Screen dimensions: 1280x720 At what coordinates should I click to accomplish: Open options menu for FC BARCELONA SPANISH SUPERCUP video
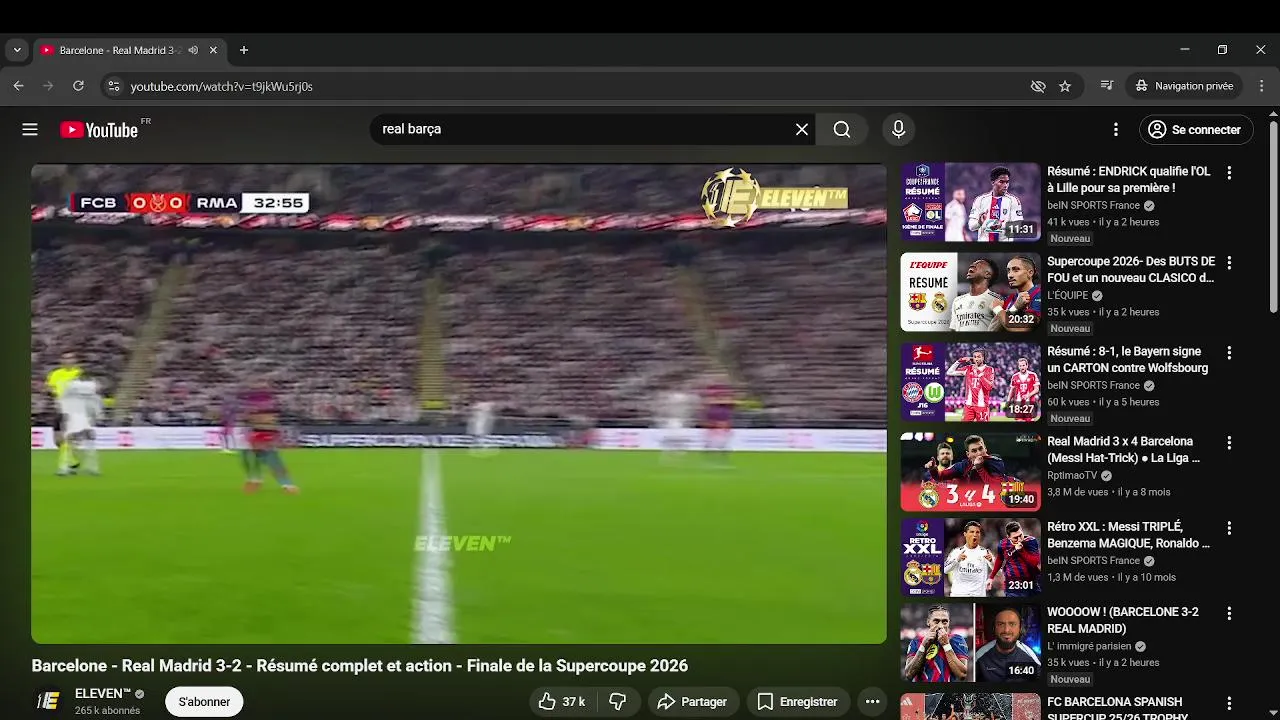[x=1229, y=704]
